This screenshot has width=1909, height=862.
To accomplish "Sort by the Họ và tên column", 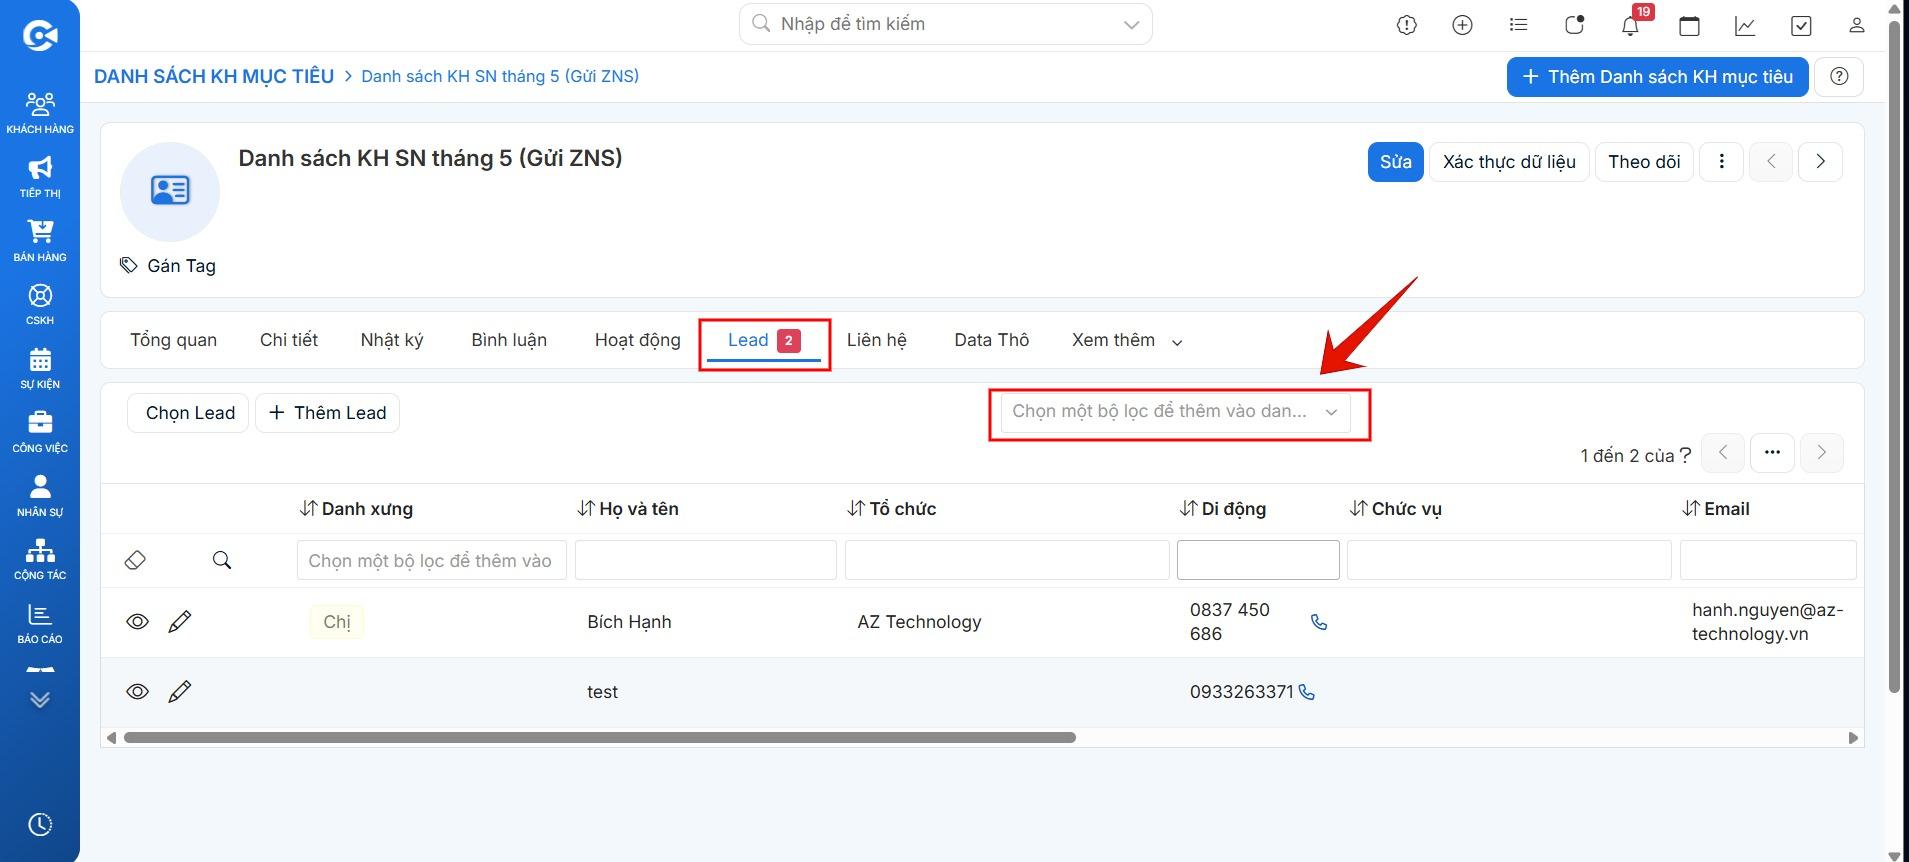I will pyautogui.click(x=628, y=509).
